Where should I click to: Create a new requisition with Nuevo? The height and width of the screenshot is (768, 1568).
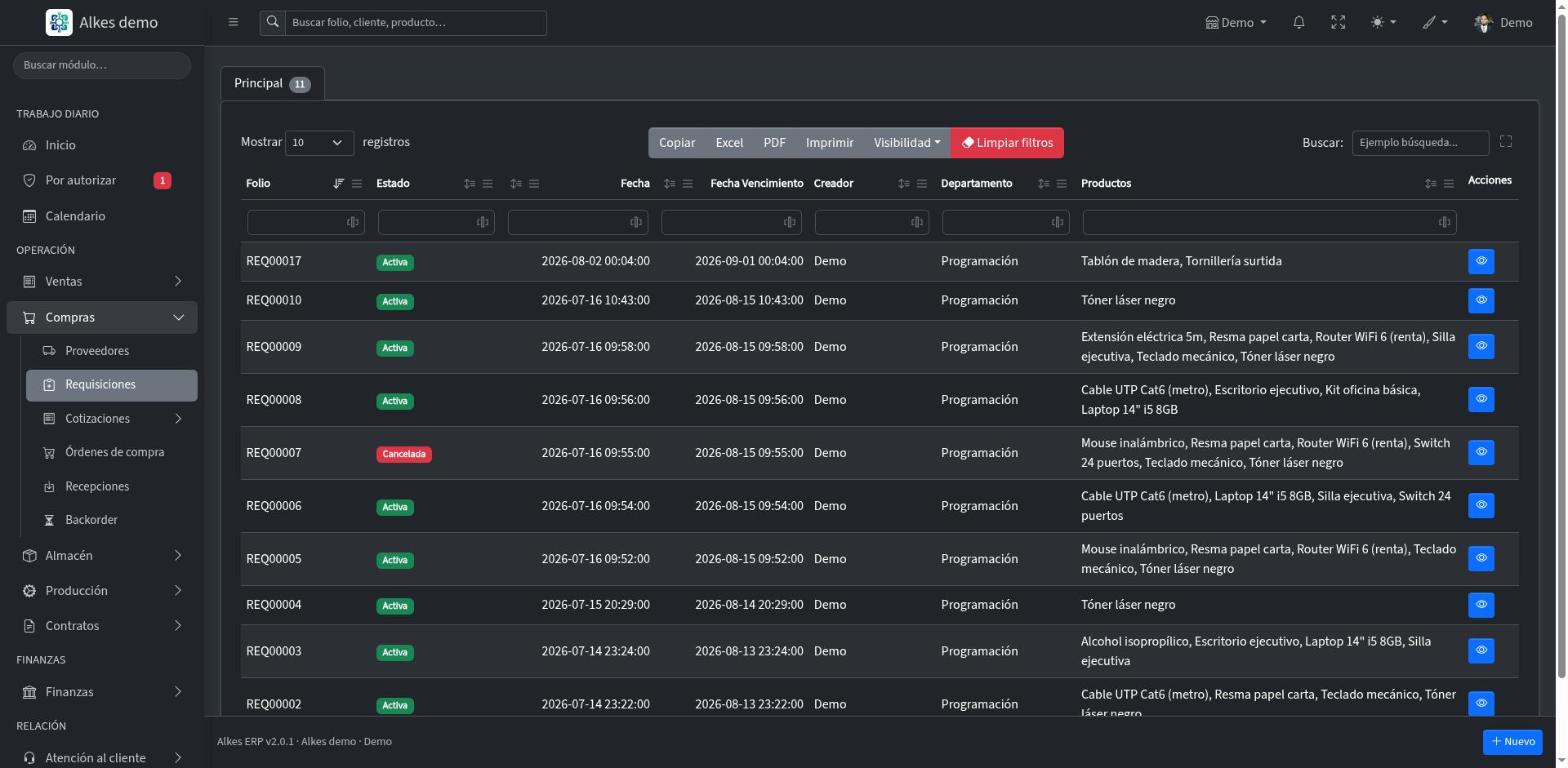coord(1512,742)
